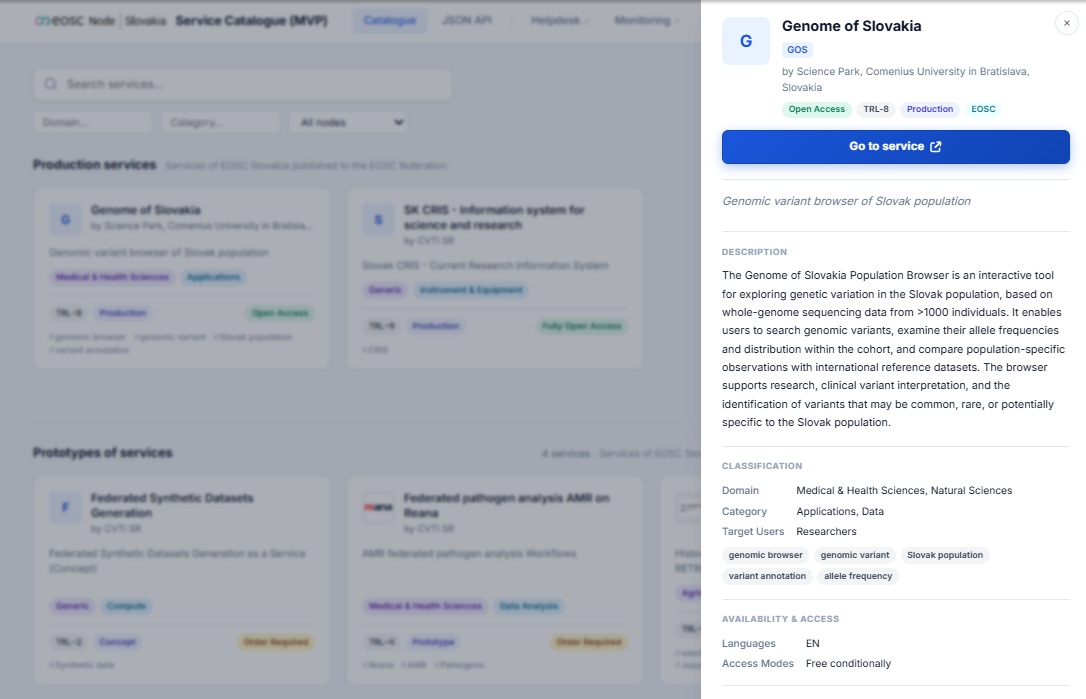Click the Free conditionally access mode value
Viewport: 1086px width, 699px height.
(x=848, y=664)
